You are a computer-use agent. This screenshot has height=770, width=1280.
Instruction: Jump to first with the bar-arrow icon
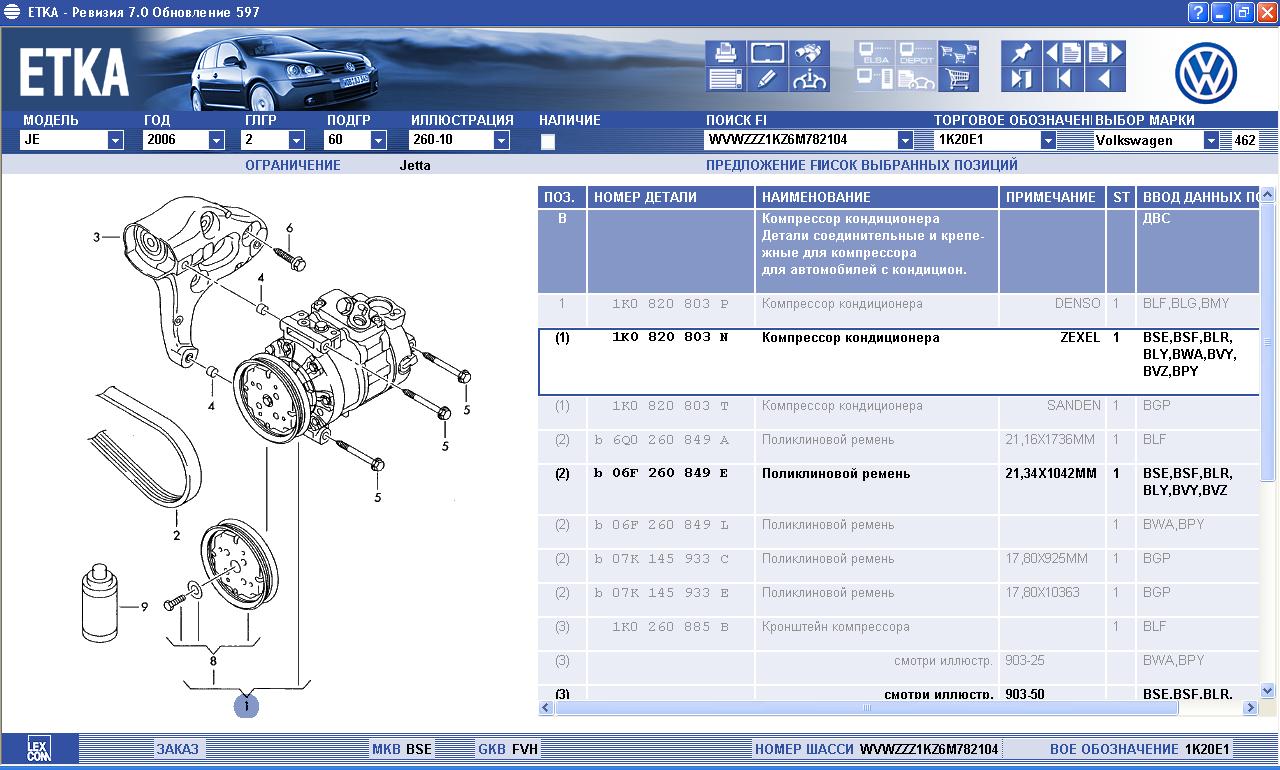(1063, 79)
